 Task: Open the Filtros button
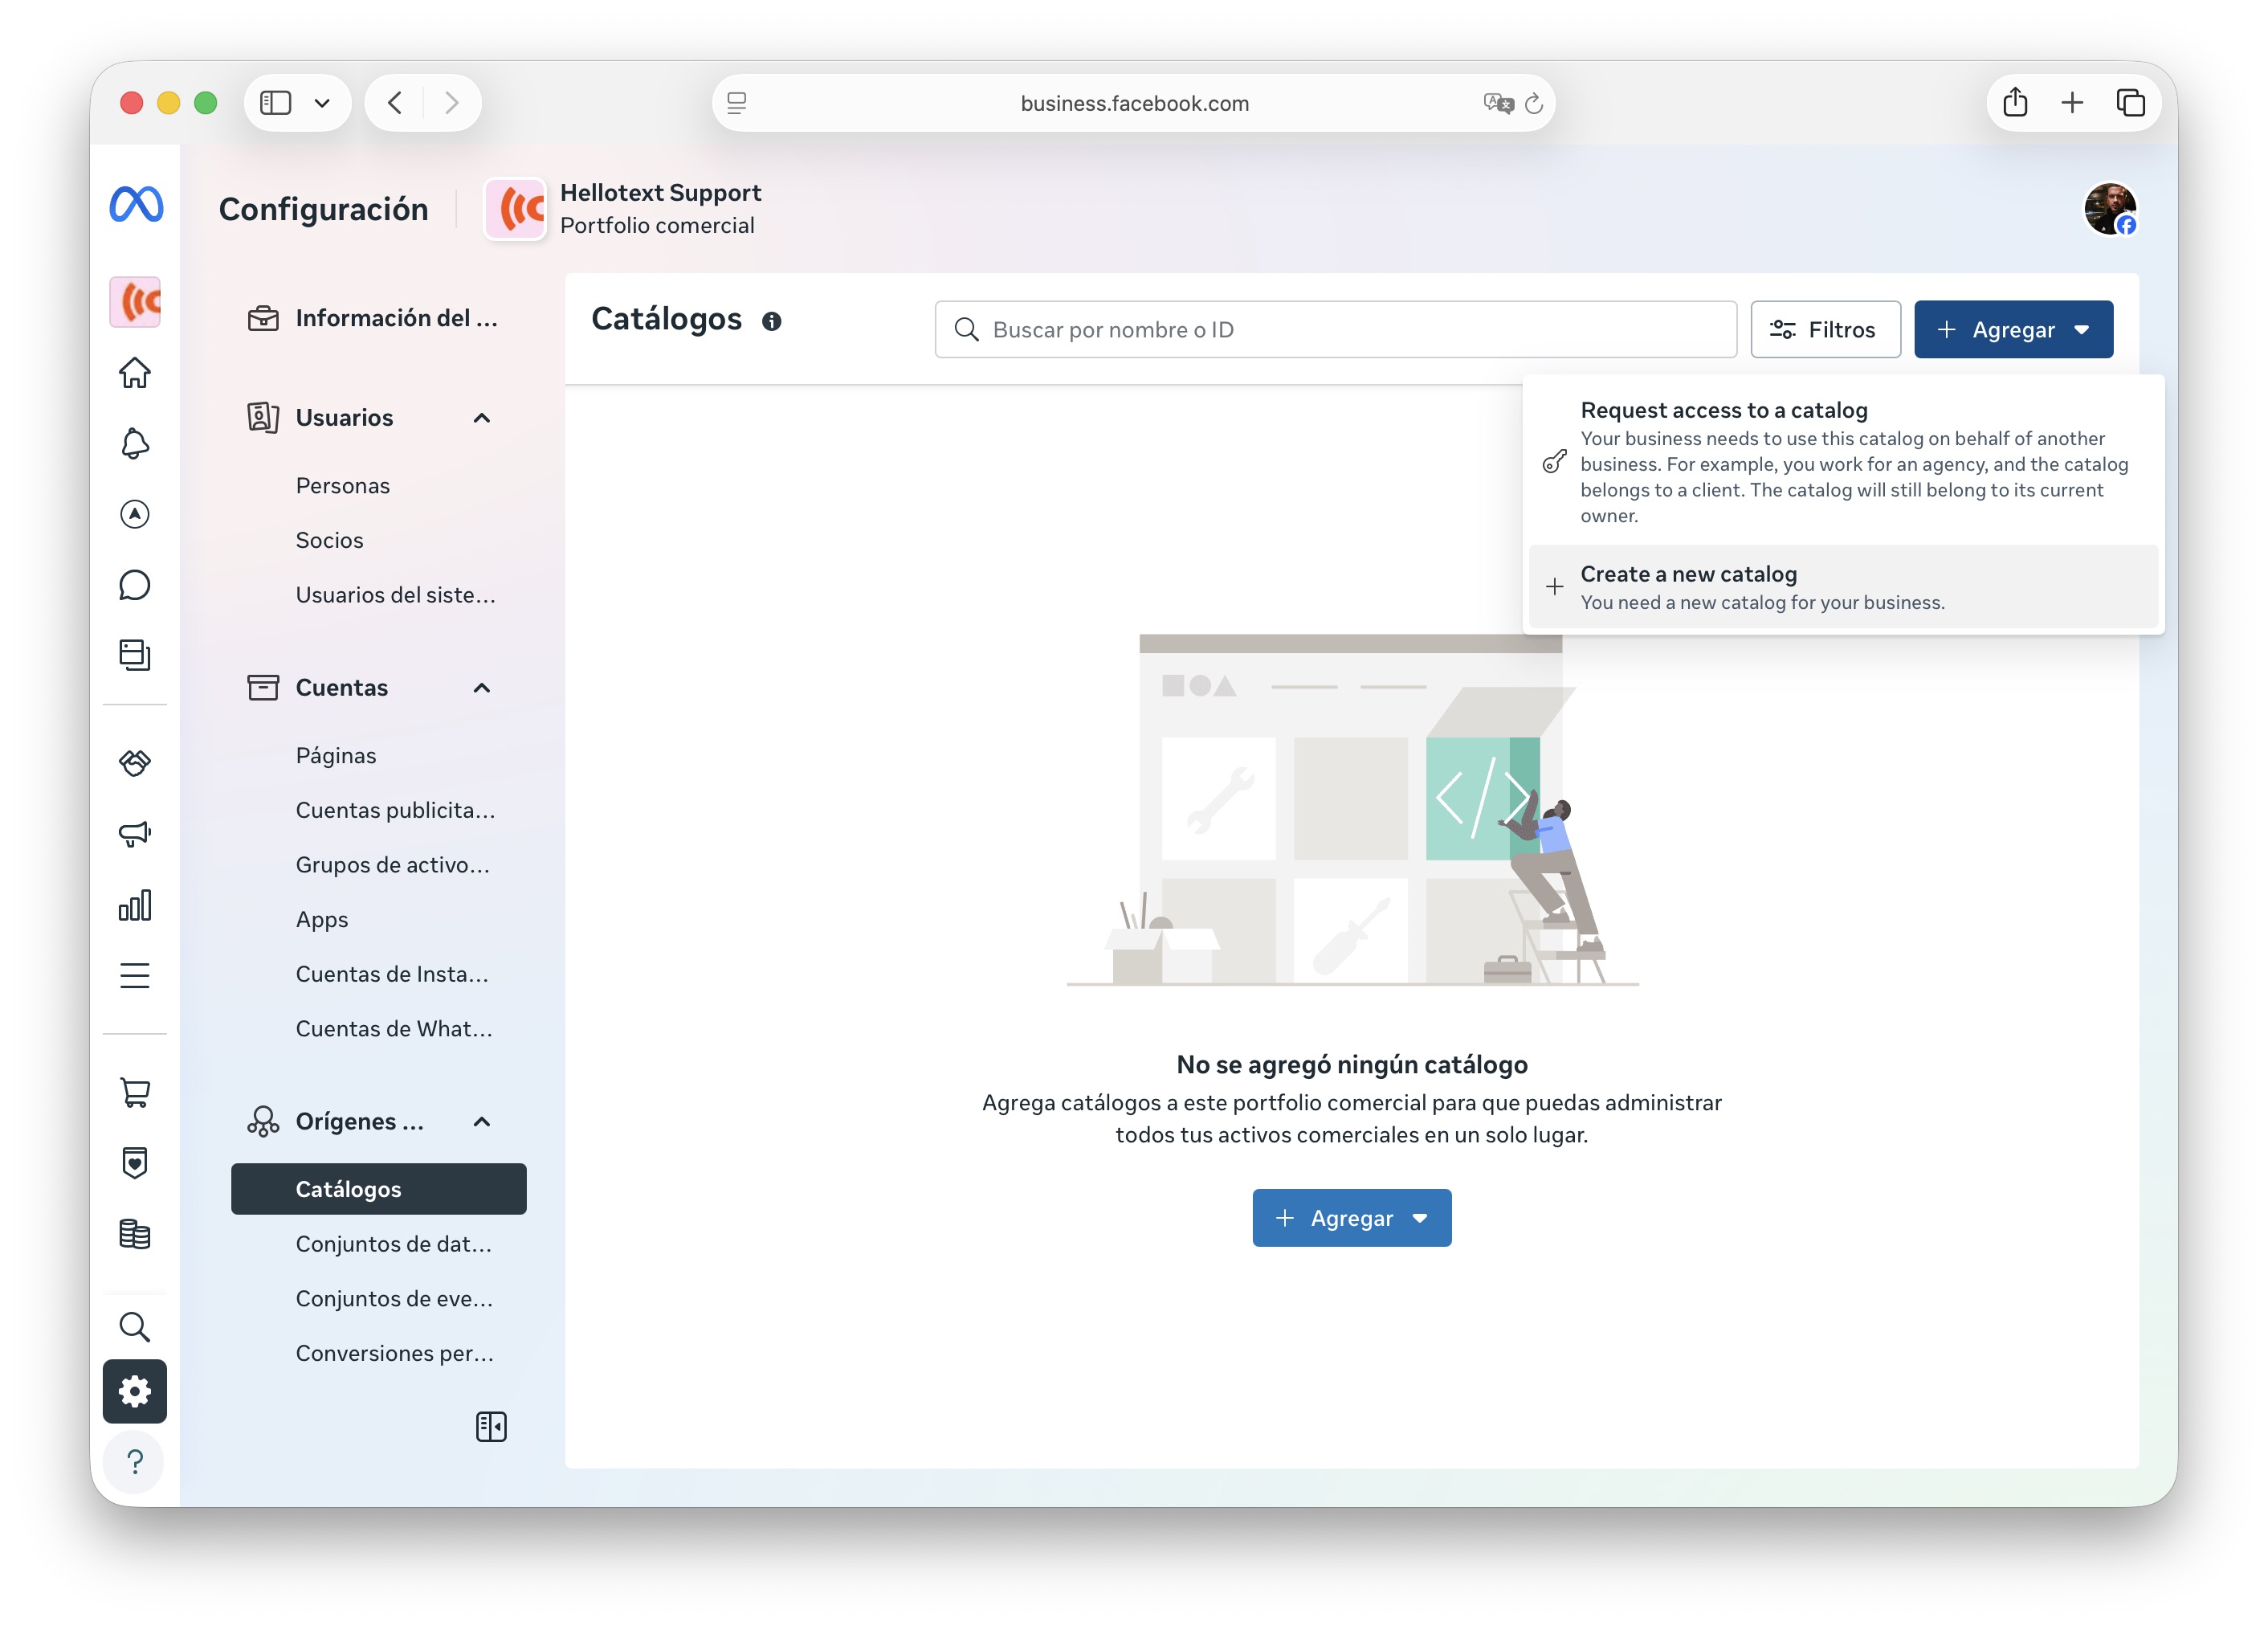(x=1825, y=330)
